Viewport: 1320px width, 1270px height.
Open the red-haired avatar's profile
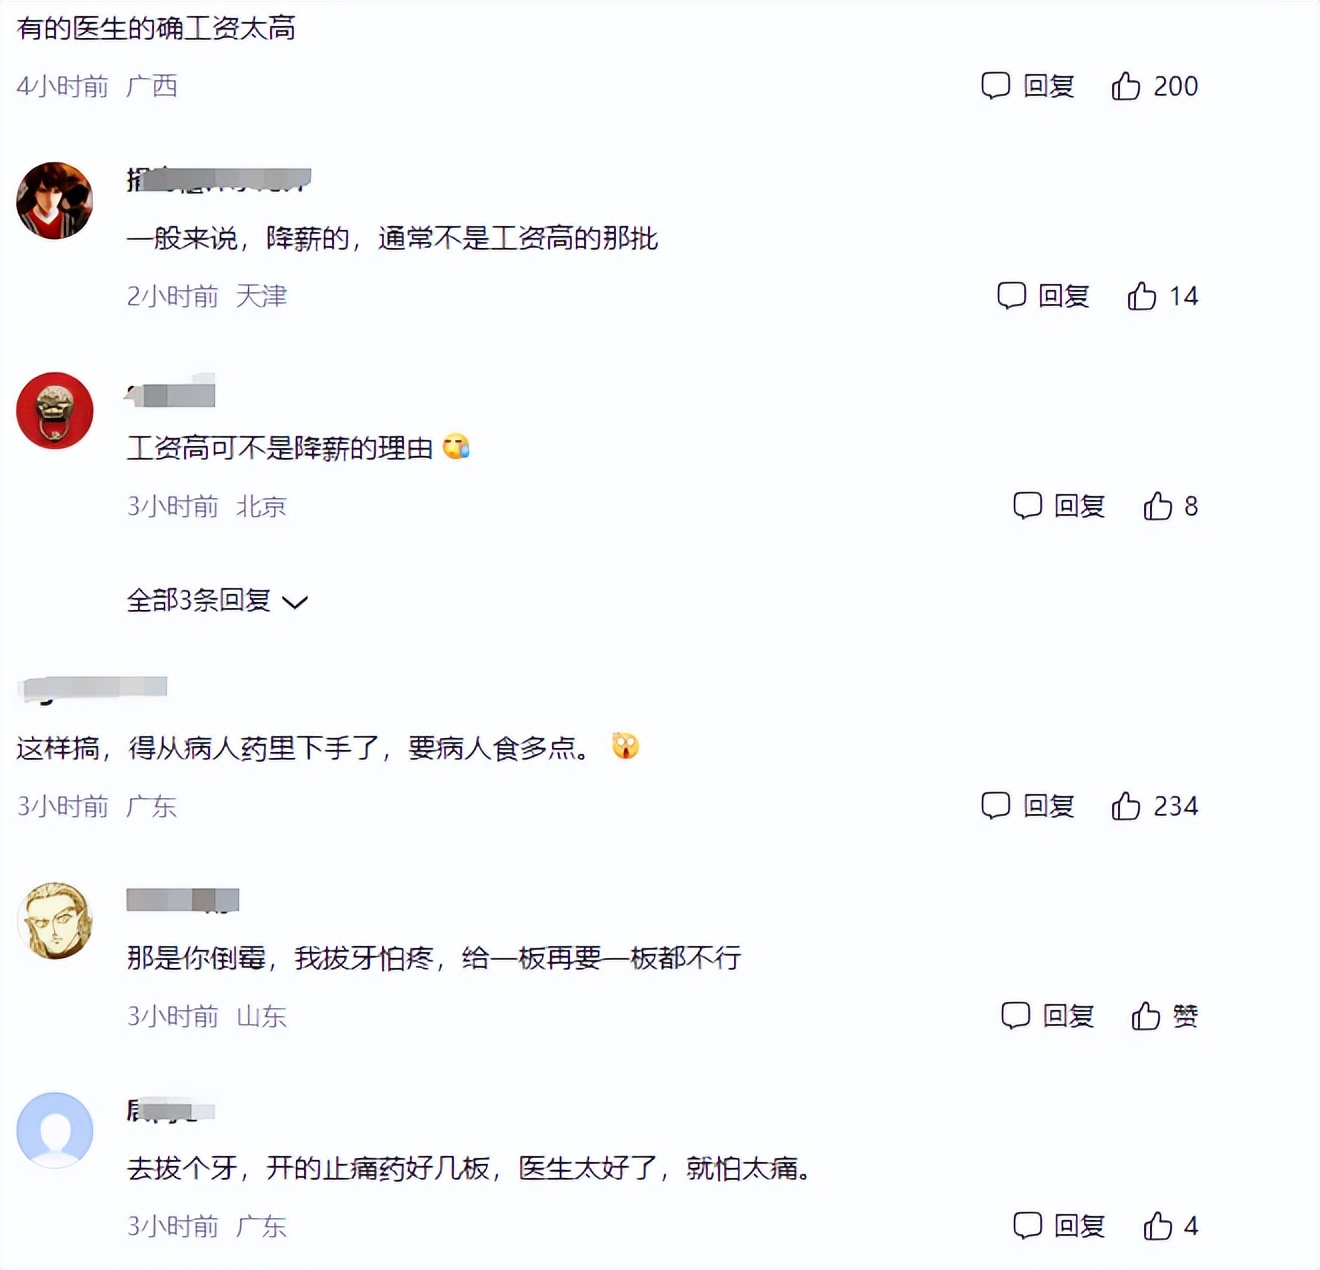55,200
